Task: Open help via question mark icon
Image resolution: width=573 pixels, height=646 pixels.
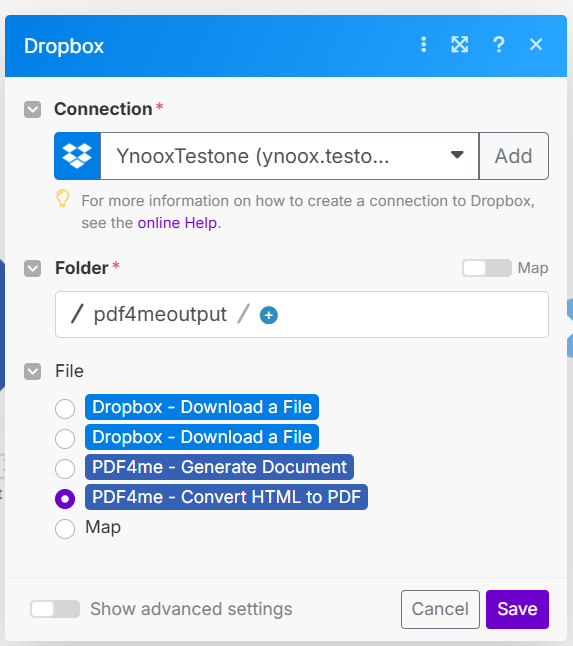Action: (498, 44)
